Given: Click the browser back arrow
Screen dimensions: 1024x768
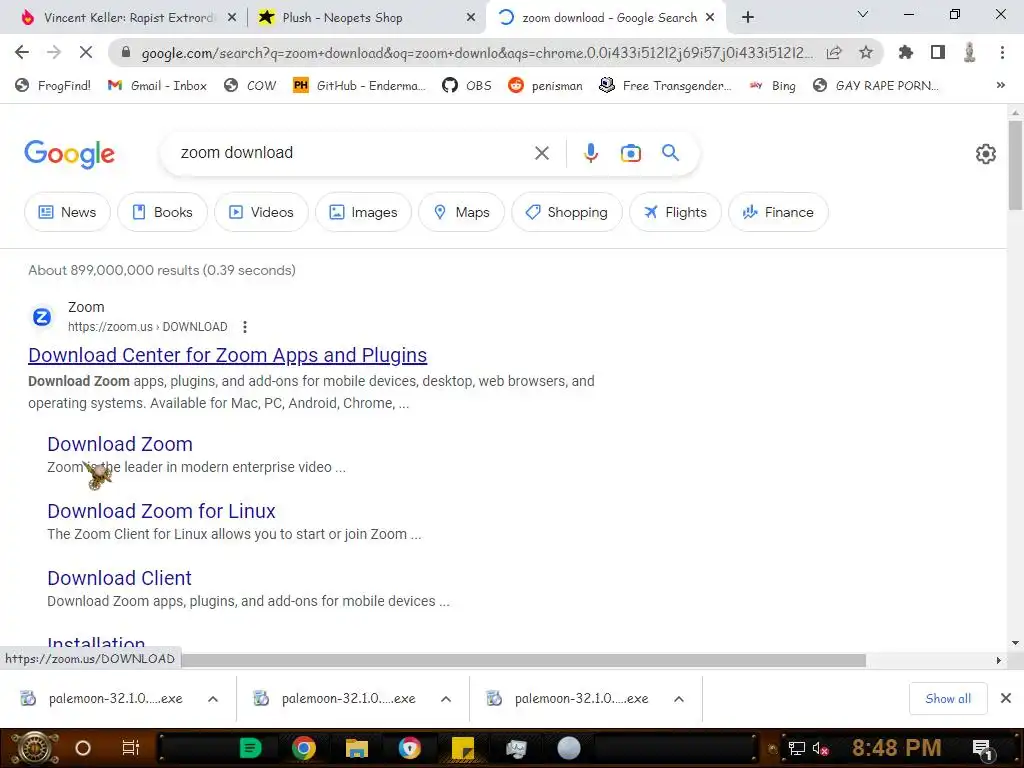Looking at the screenshot, I should (22, 52).
